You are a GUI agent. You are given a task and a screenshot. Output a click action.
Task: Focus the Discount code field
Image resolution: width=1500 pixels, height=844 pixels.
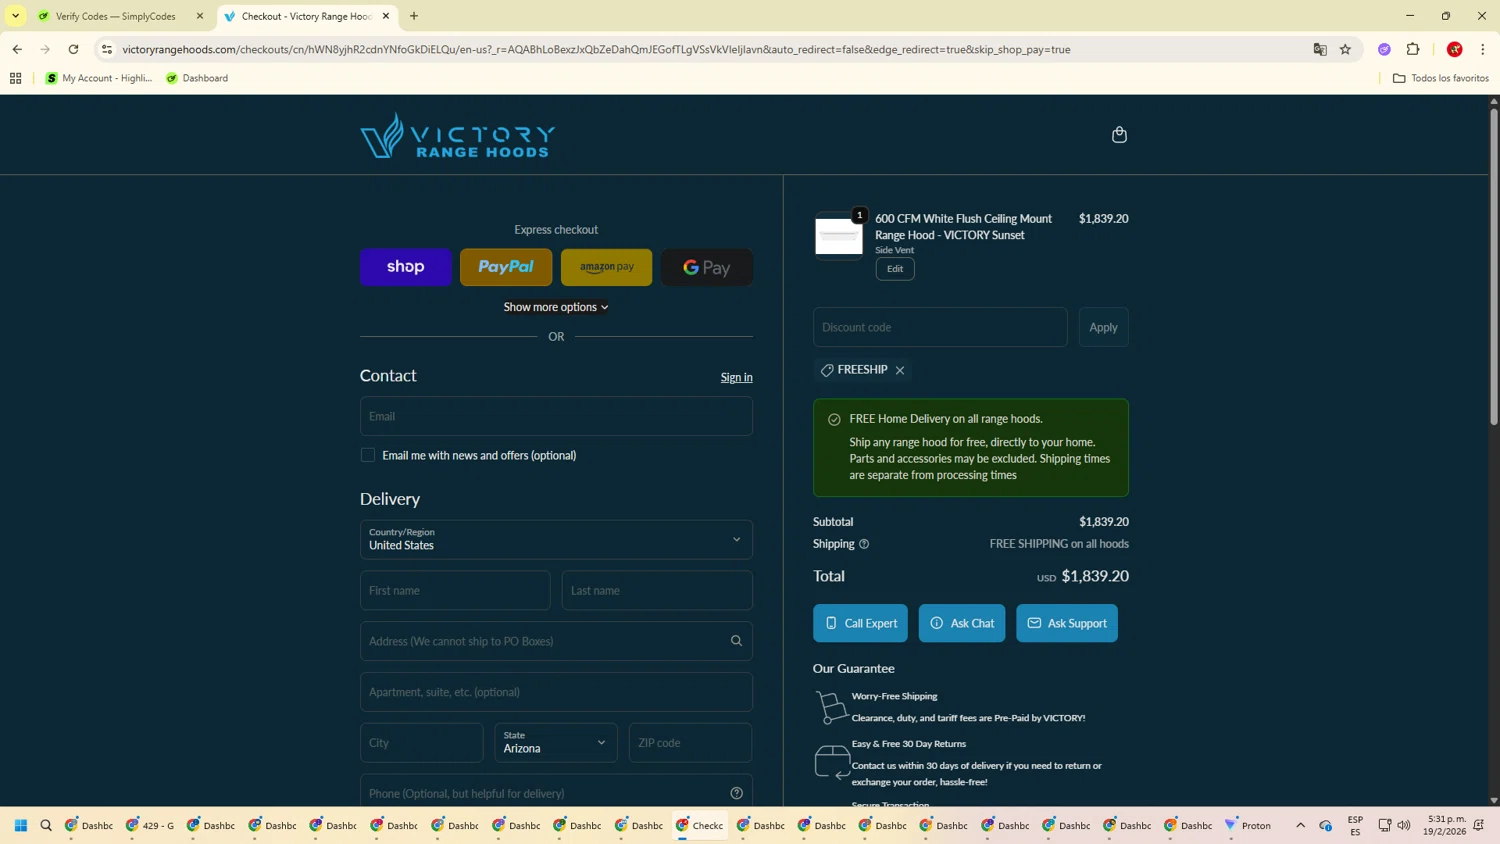coord(940,327)
